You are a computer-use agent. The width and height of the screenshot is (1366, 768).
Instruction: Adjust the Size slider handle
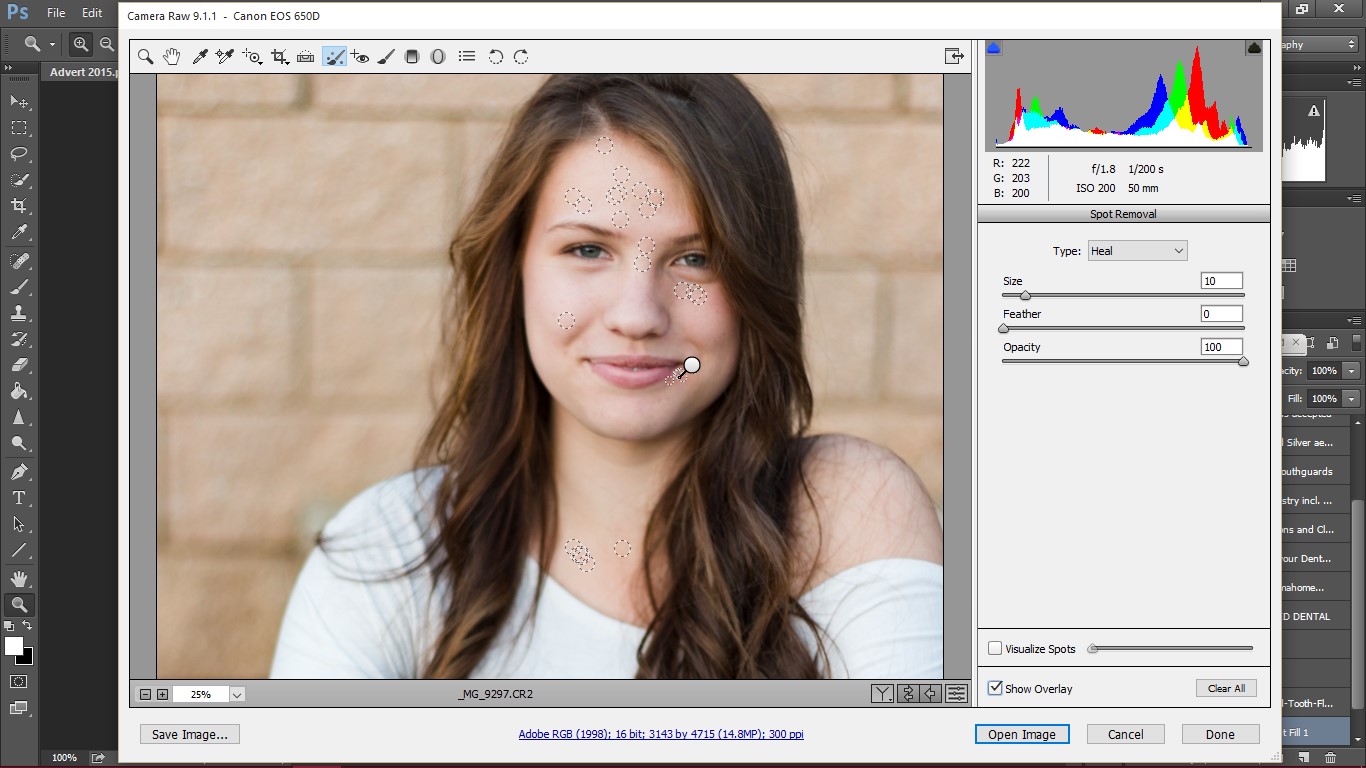pyautogui.click(x=1025, y=296)
